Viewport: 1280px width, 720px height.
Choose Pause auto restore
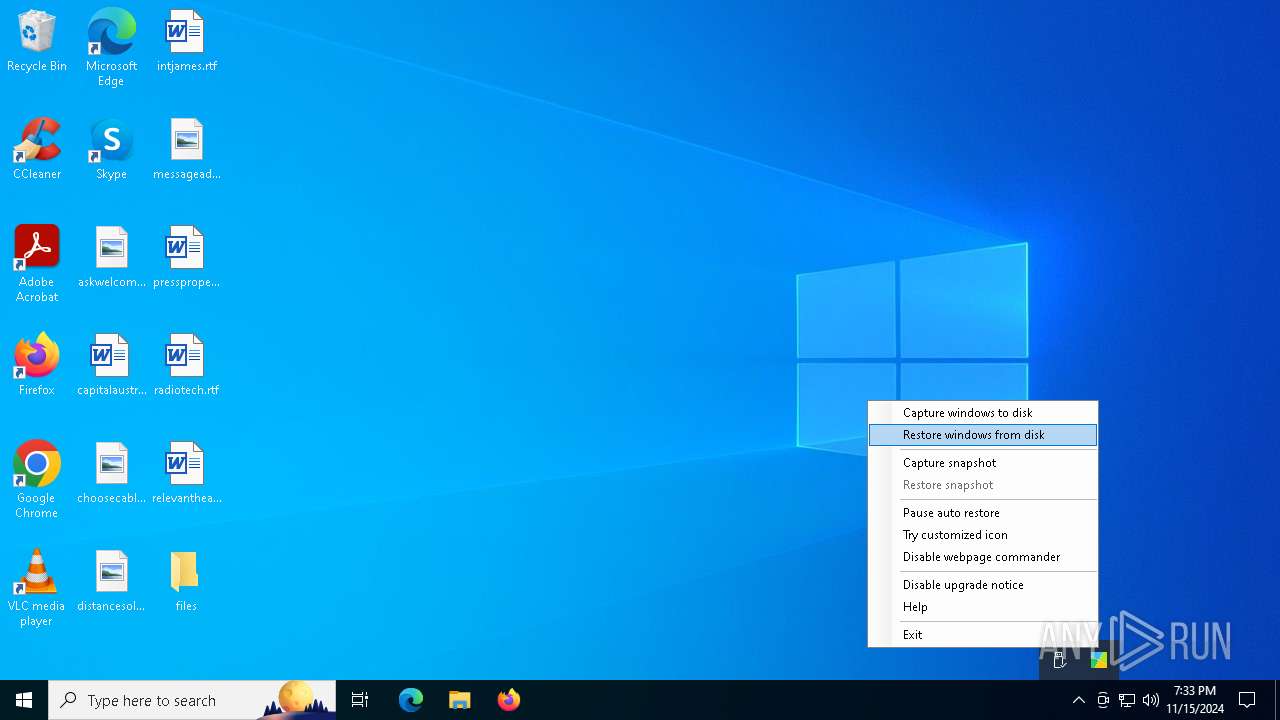click(x=983, y=513)
